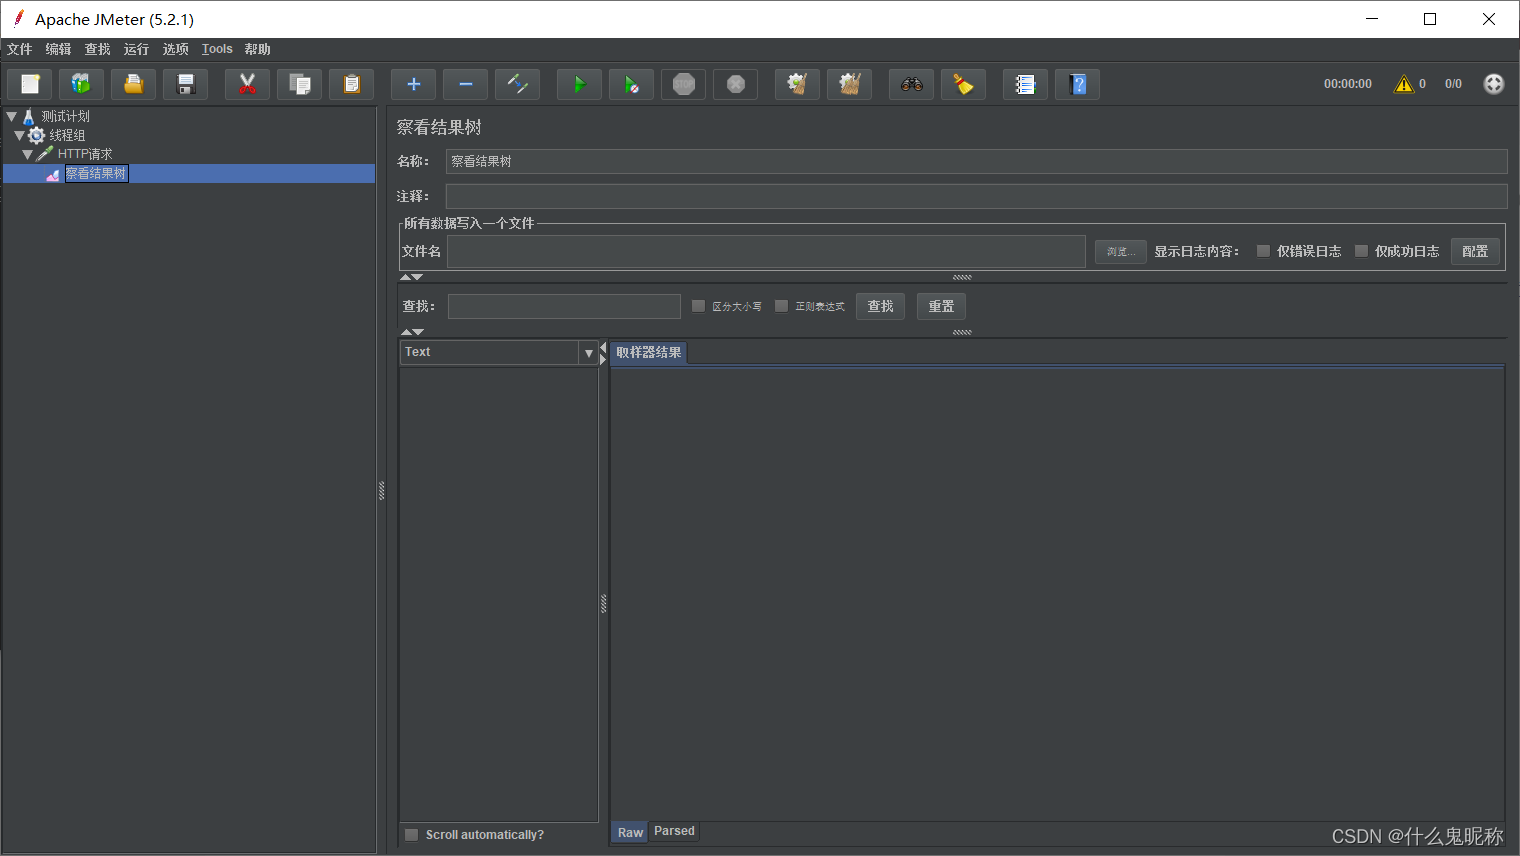The height and width of the screenshot is (856, 1520).
Task: Open the Templates toolbar icon
Action: tap(82, 85)
